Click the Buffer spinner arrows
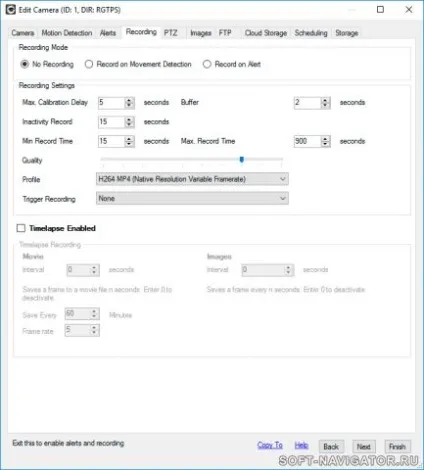424x470 pixels. [x=325, y=103]
